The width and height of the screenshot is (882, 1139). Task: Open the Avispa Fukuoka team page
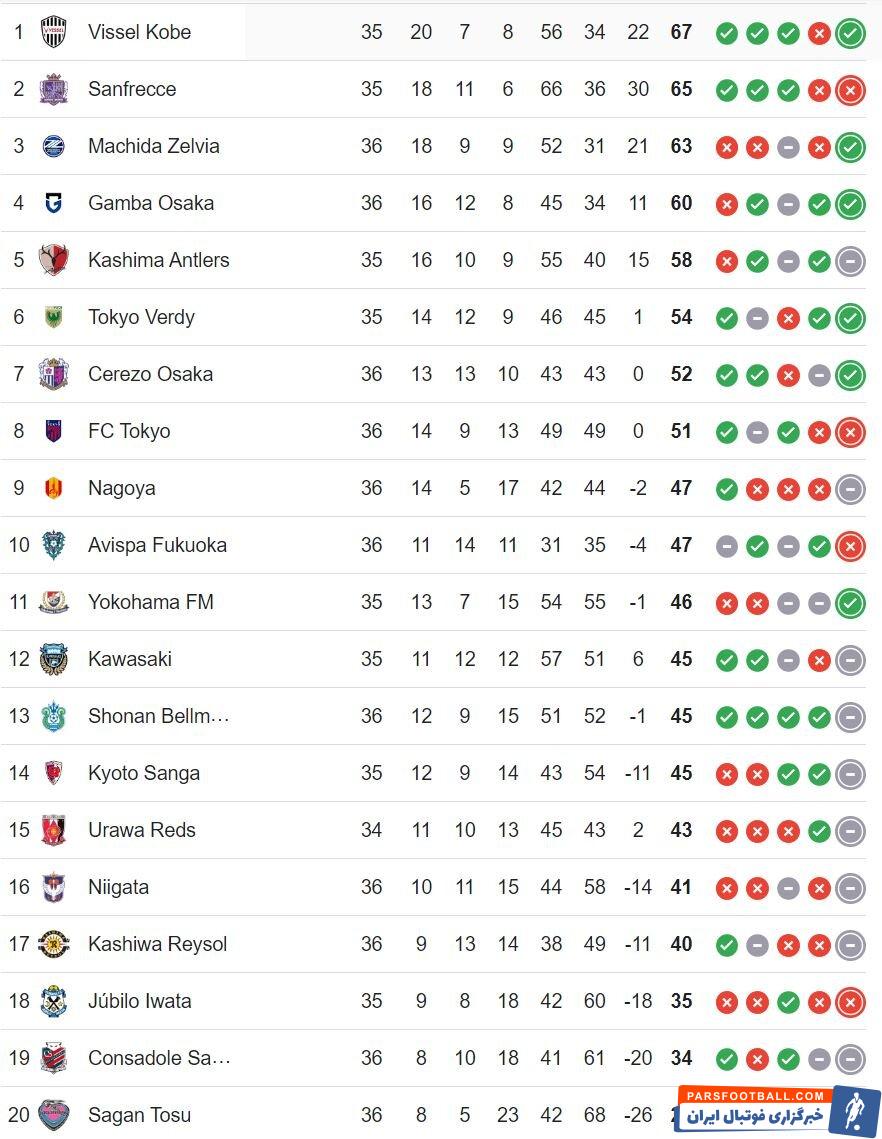click(157, 545)
